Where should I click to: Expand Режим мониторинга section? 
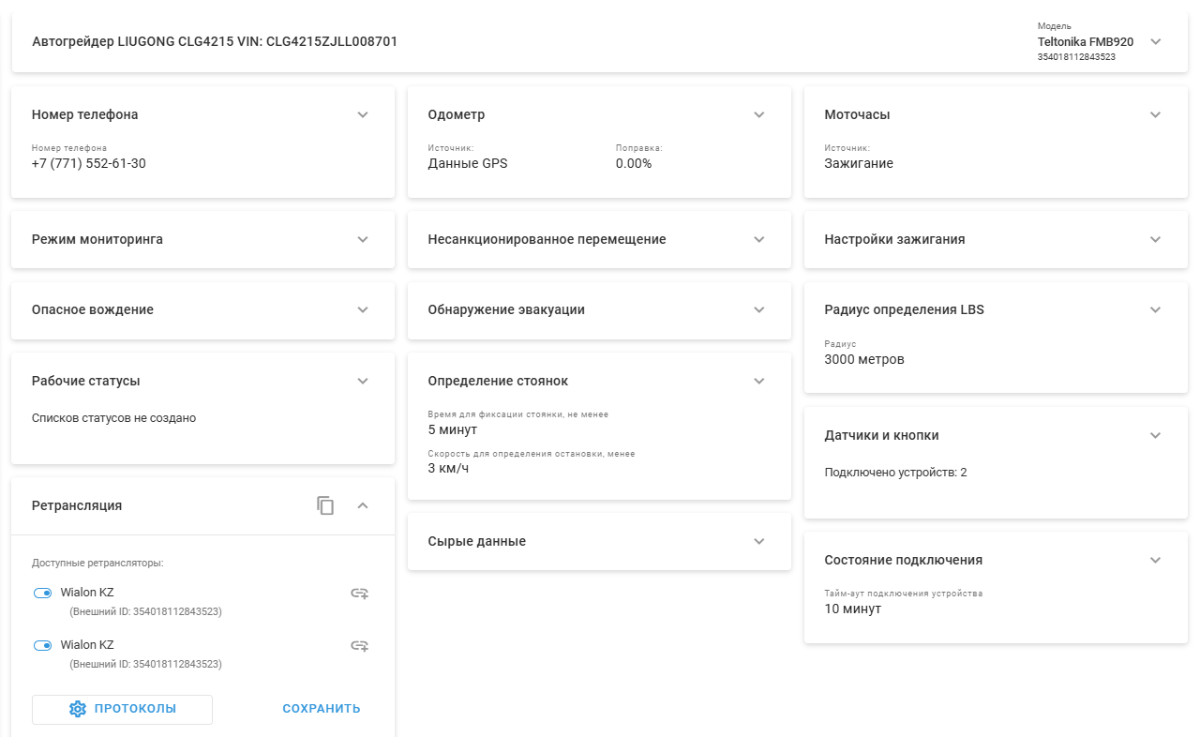click(363, 239)
